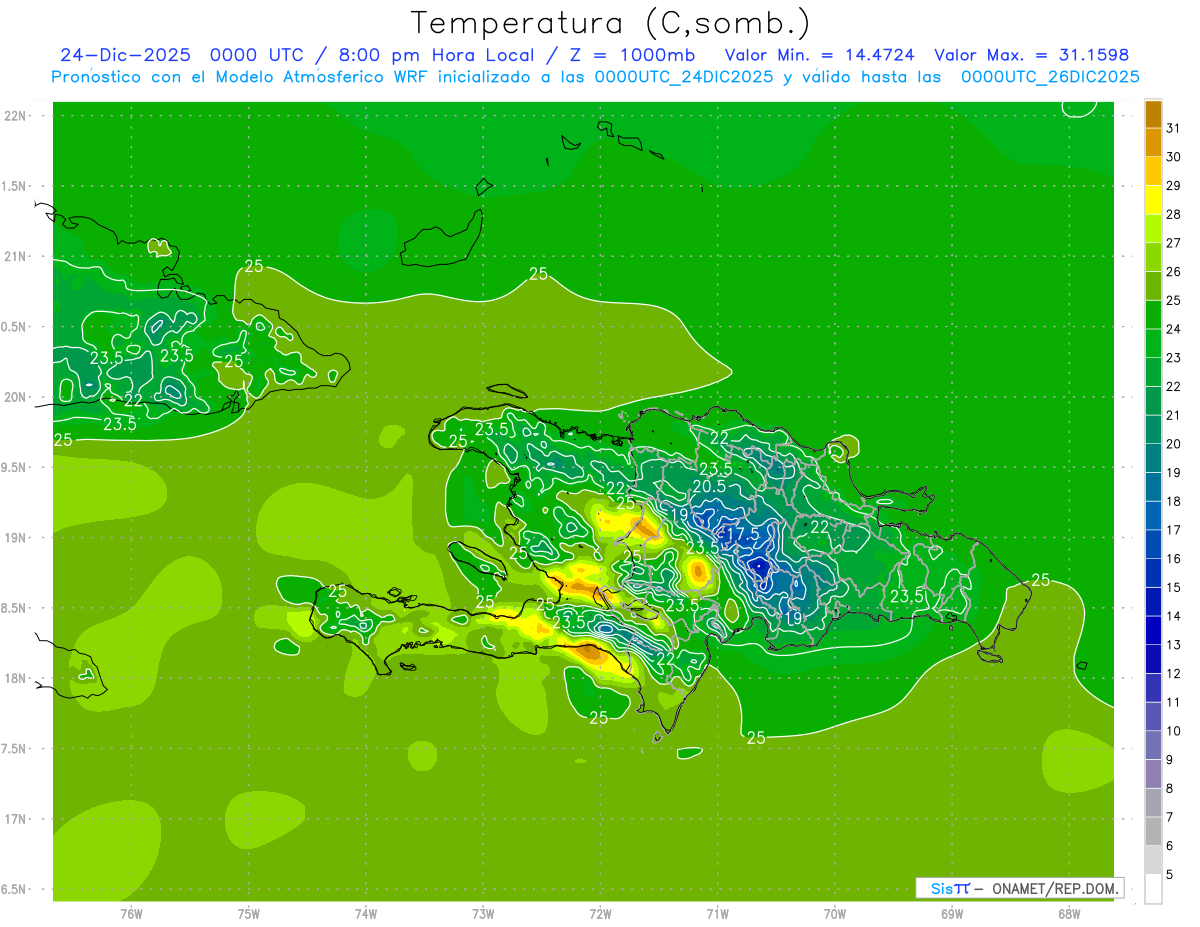
Task: Click the '70W' longitude axis label
Action: point(835,914)
